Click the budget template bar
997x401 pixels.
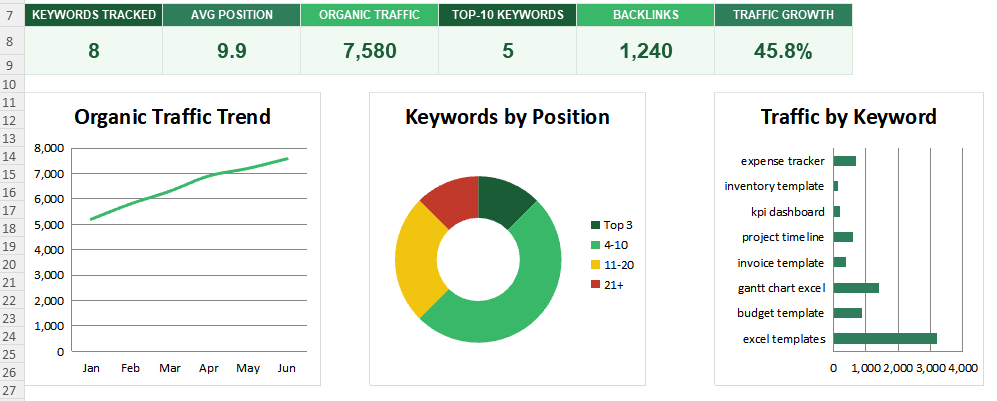click(848, 313)
